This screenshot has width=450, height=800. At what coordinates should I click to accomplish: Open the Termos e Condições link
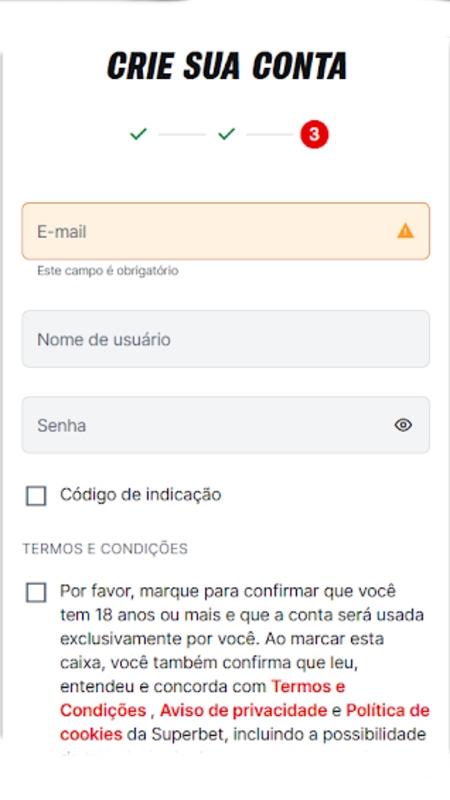(308, 687)
